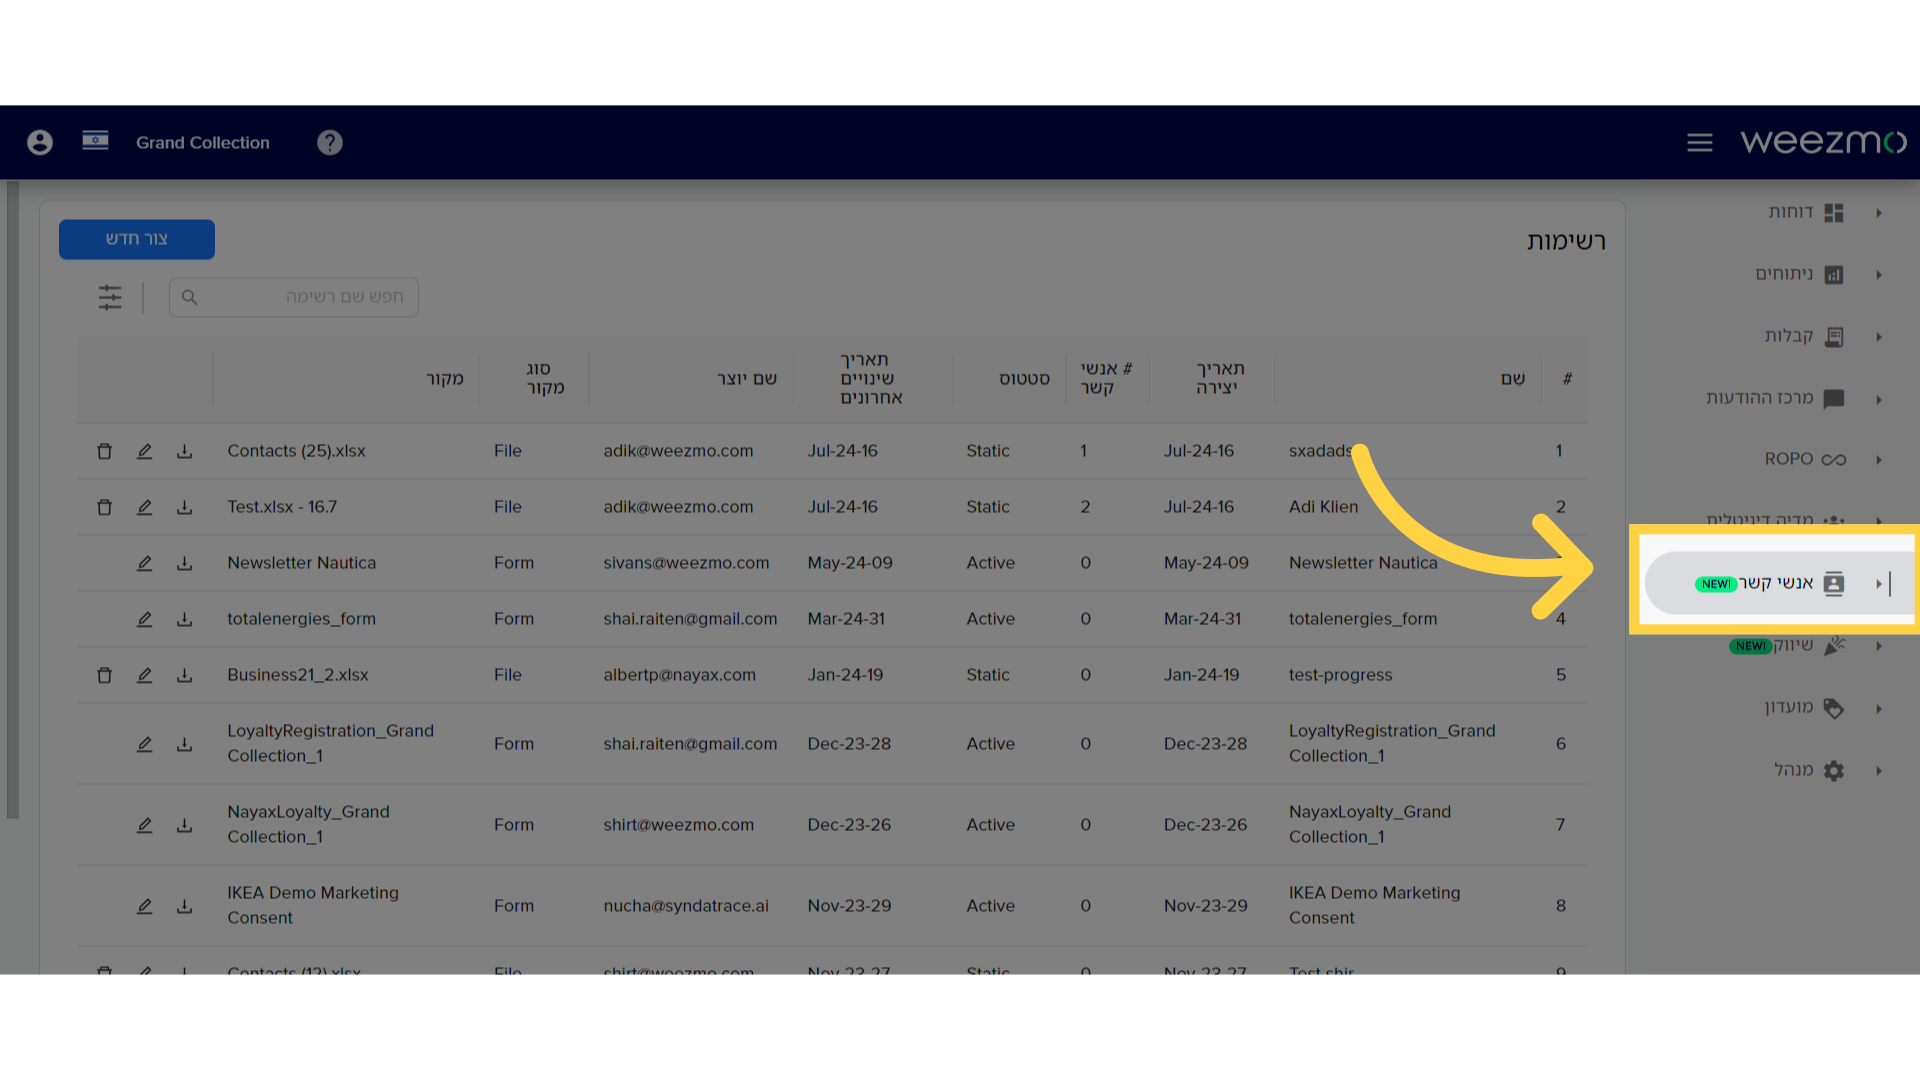
Task: Sort by the מקור column header
Action: click(x=445, y=379)
